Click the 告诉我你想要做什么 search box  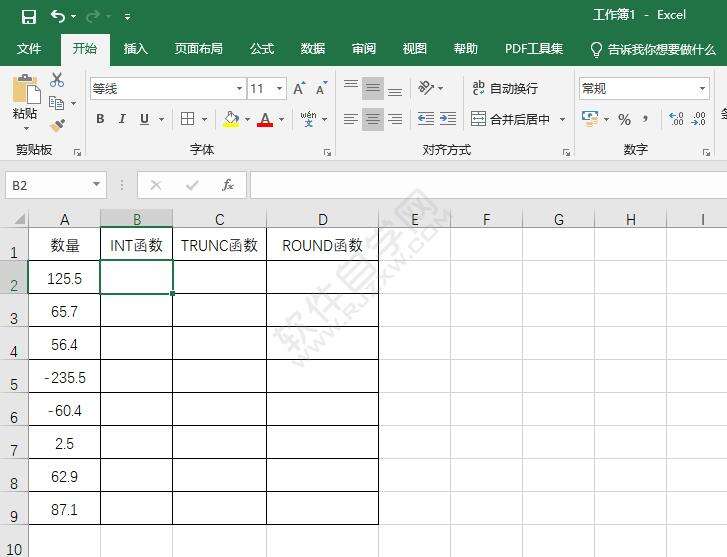[x=653, y=49]
